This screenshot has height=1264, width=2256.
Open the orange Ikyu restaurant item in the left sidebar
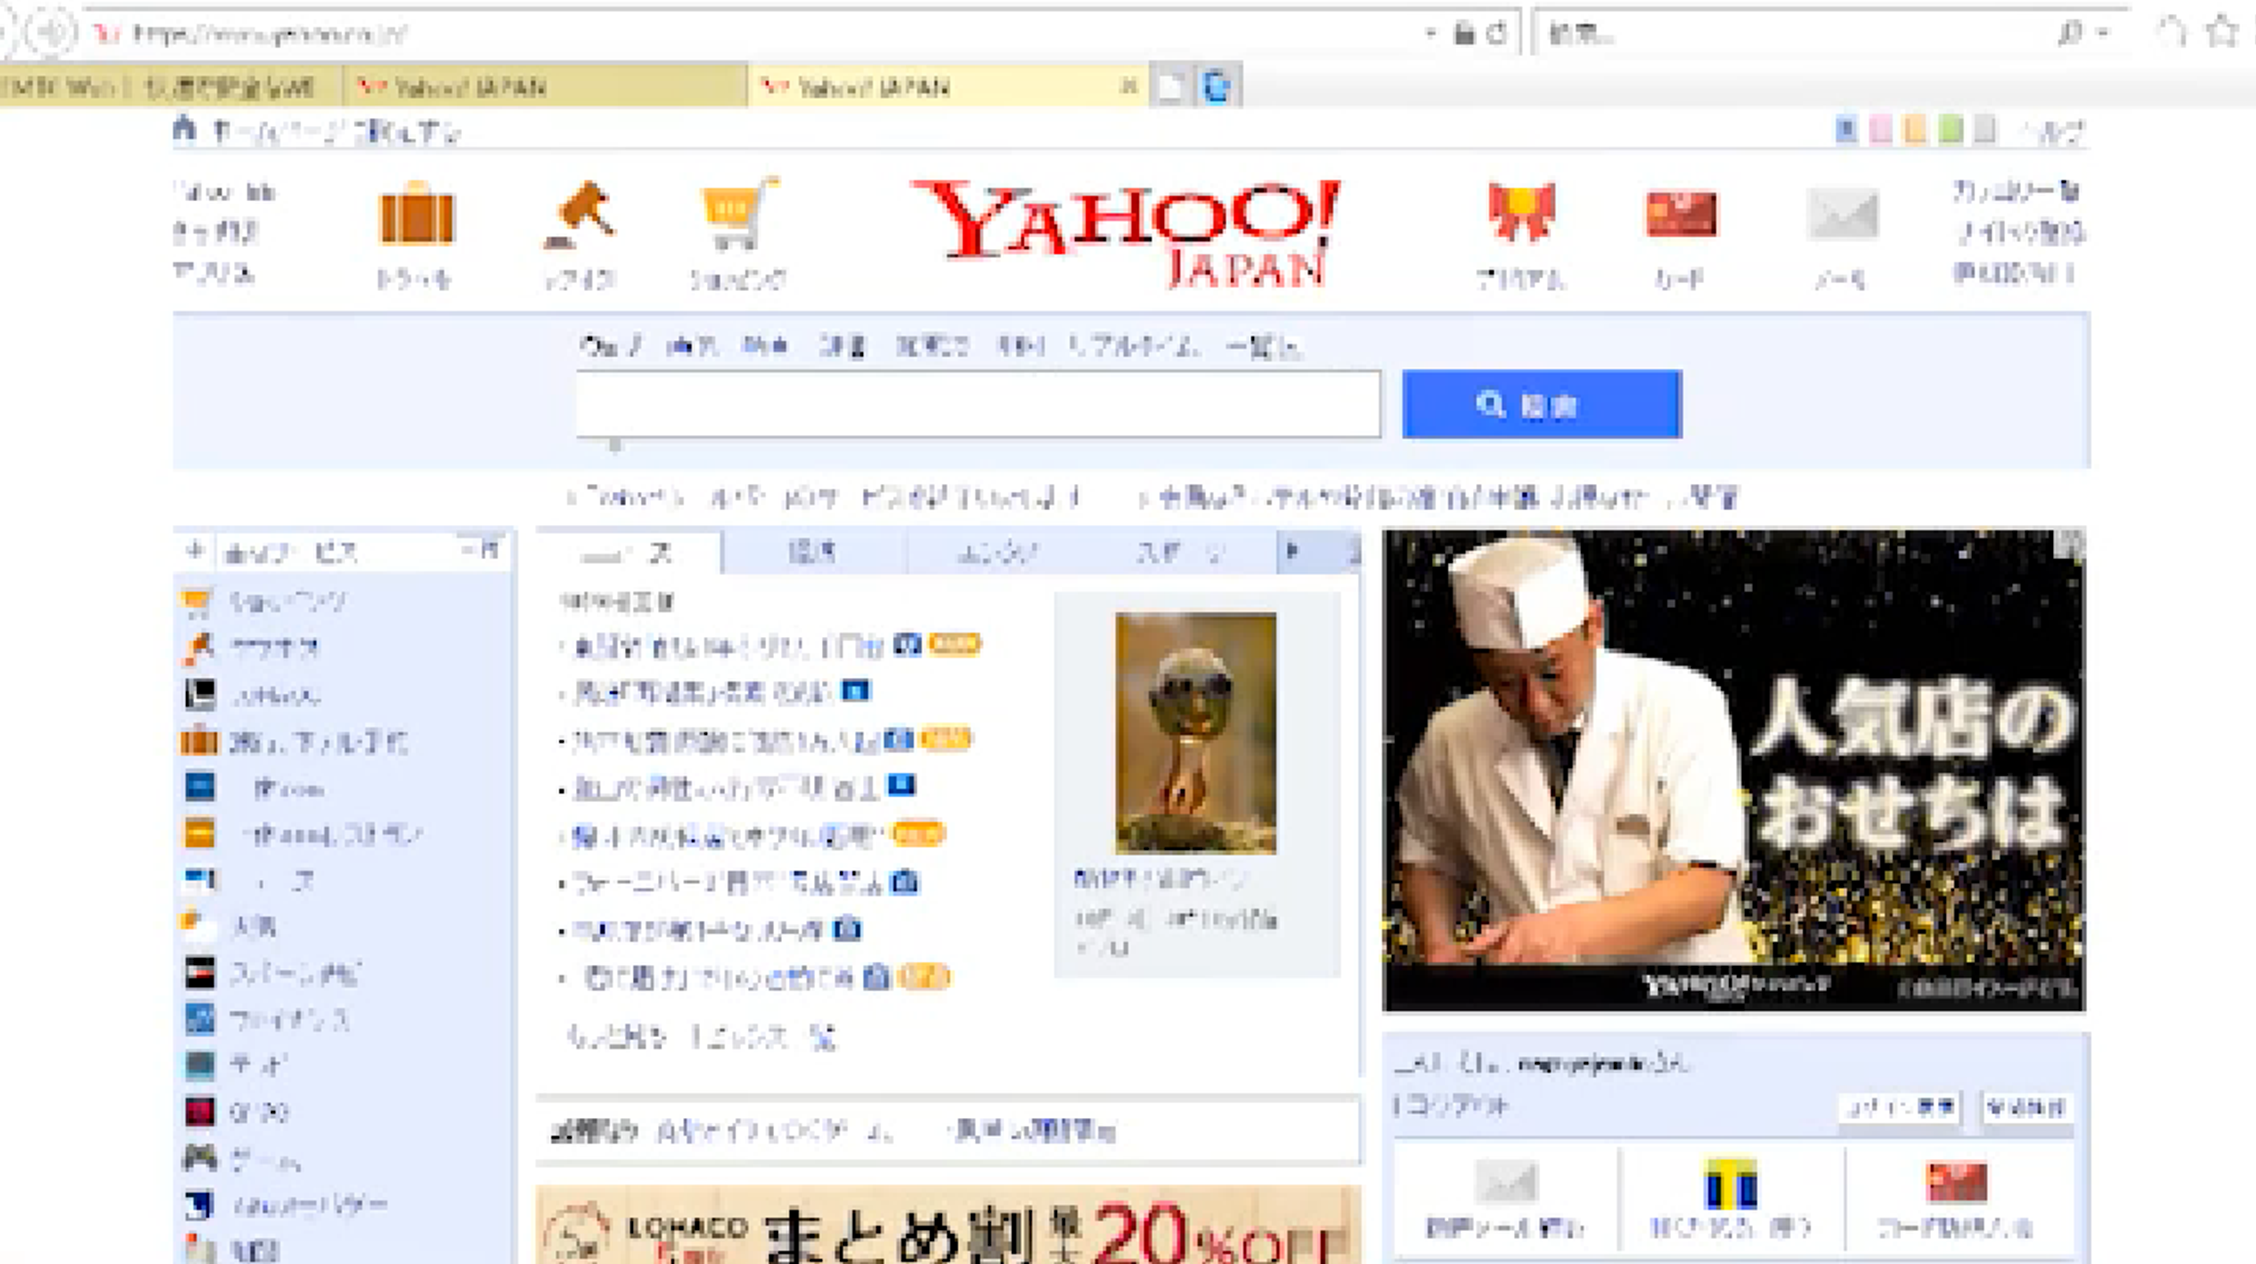tap(302, 834)
